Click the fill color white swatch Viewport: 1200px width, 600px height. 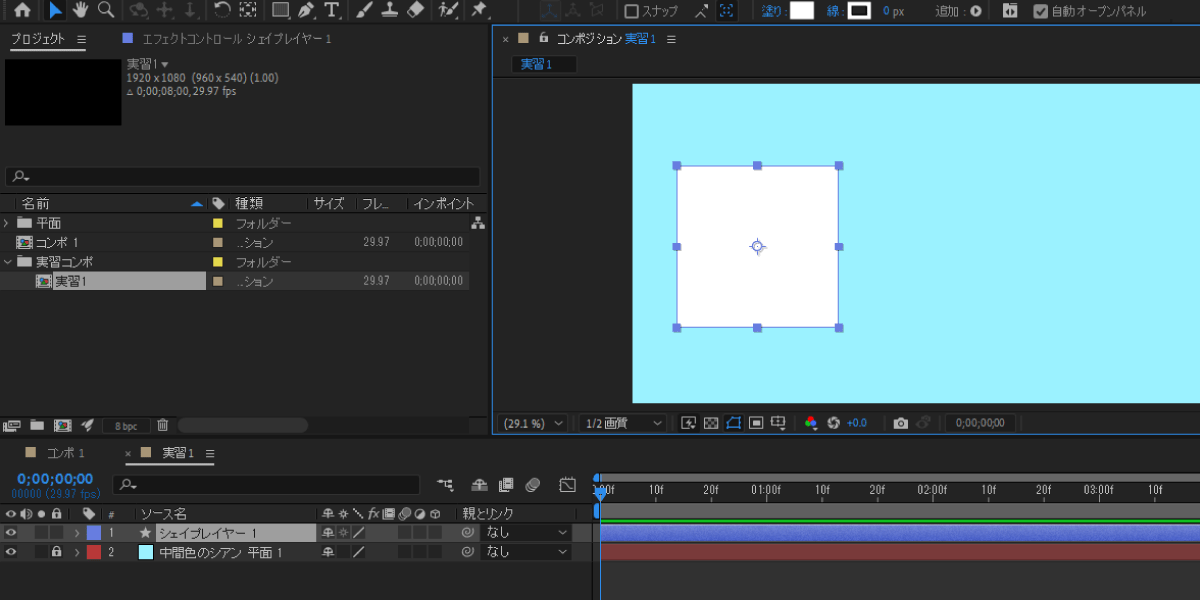[802, 11]
